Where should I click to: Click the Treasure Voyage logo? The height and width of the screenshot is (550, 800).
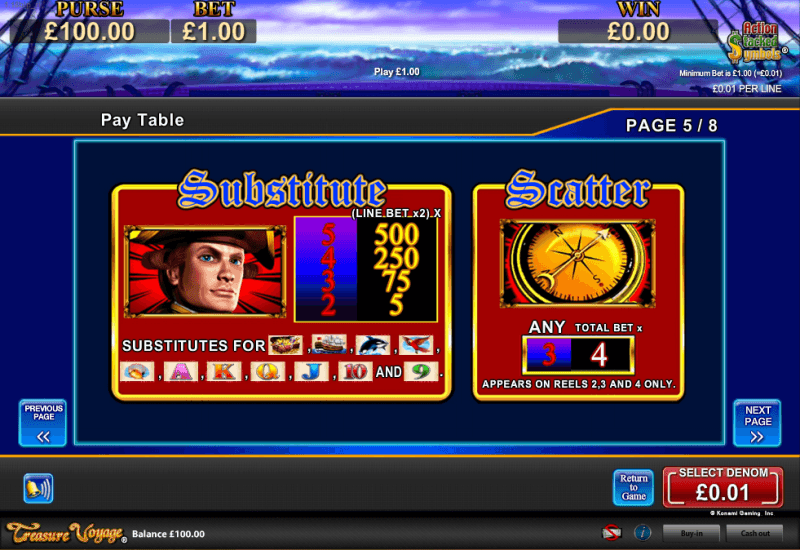coord(66,533)
